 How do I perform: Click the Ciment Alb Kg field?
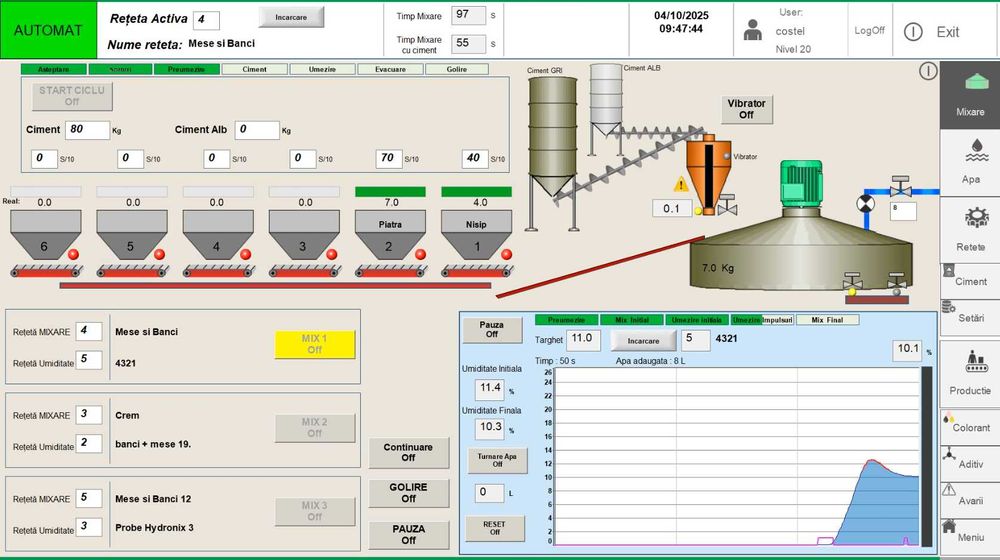pos(257,129)
